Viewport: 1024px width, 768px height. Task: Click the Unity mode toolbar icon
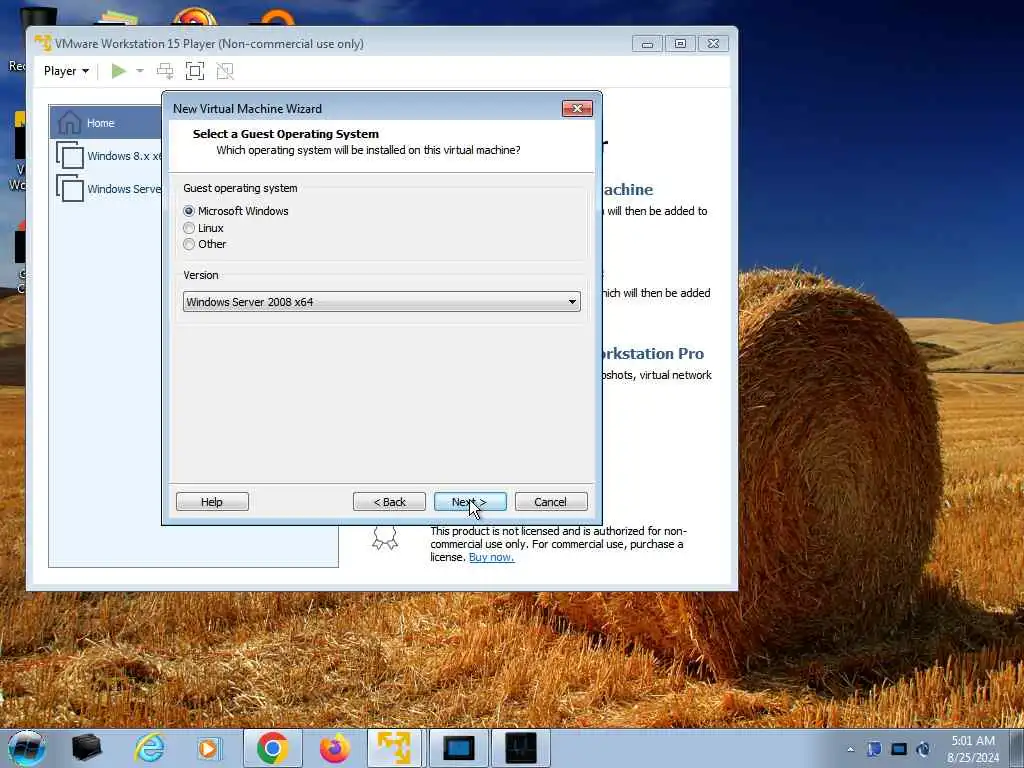pos(225,71)
